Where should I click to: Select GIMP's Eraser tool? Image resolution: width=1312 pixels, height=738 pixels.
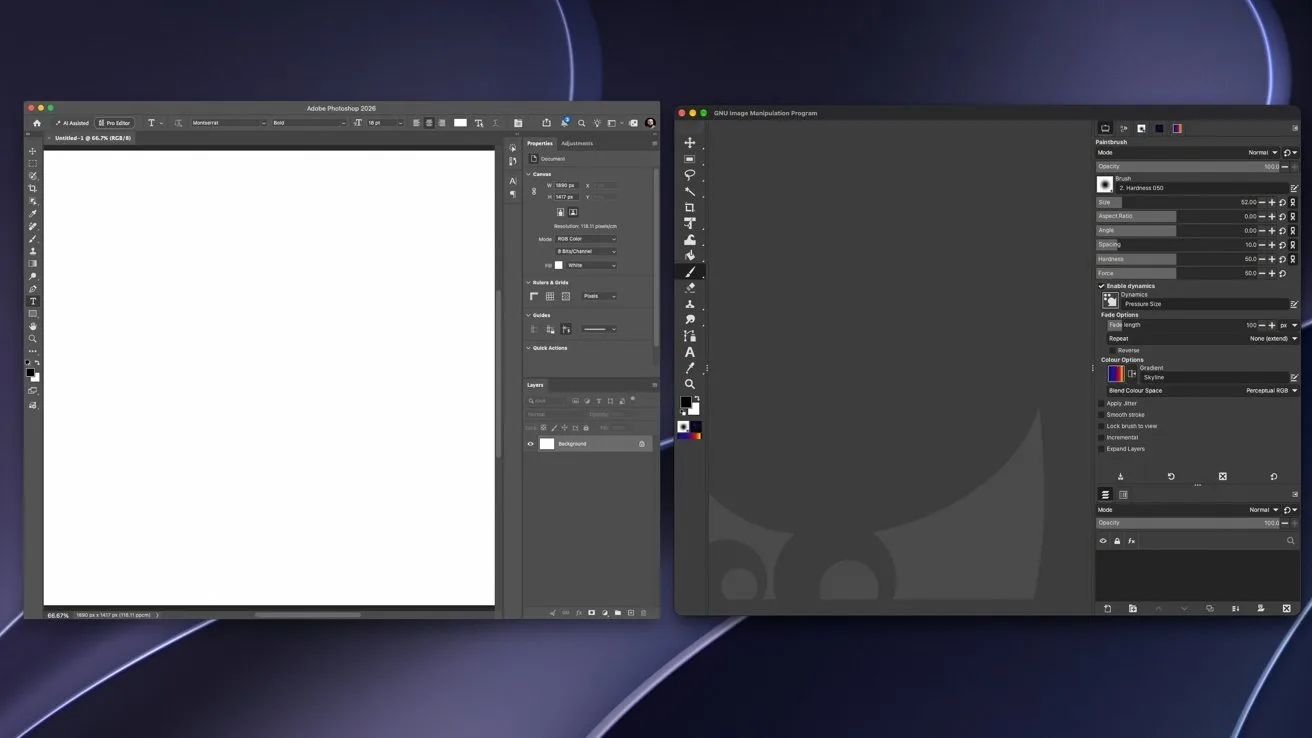(690, 287)
